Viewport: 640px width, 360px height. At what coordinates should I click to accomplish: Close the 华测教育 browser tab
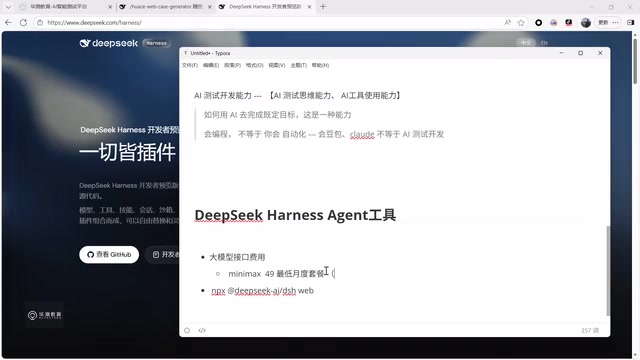click(110, 7)
